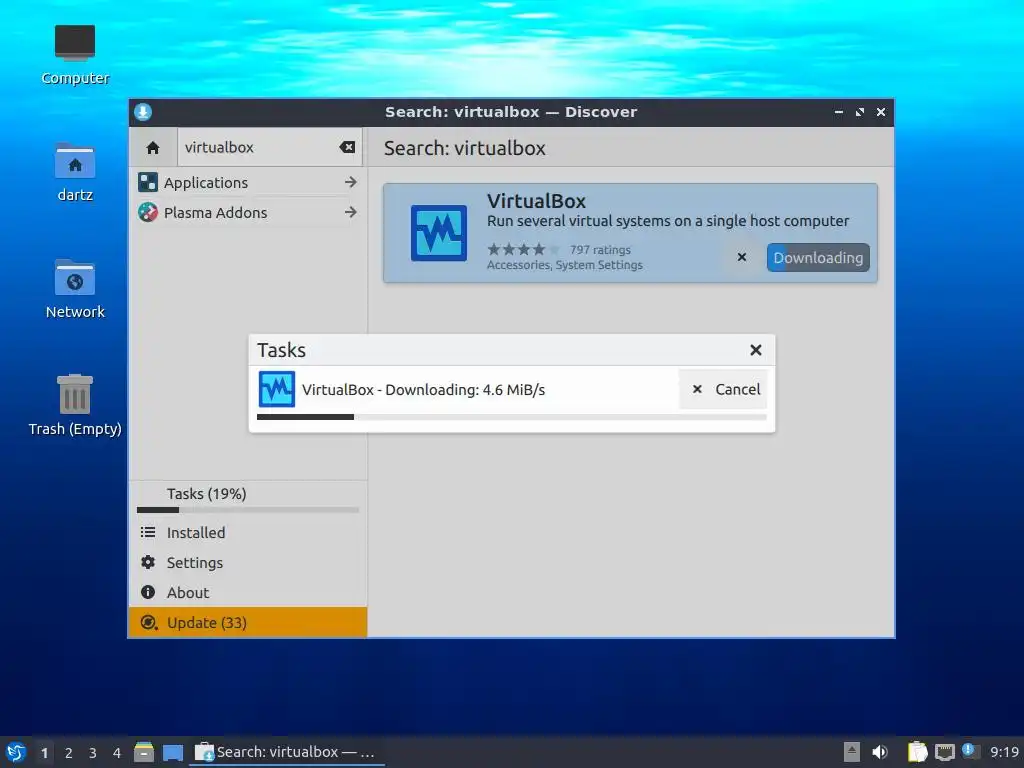Image resolution: width=1024 pixels, height=768 pixels.
Task: Open the Trash (Empty) icon
Action: (x=75, y=406)
